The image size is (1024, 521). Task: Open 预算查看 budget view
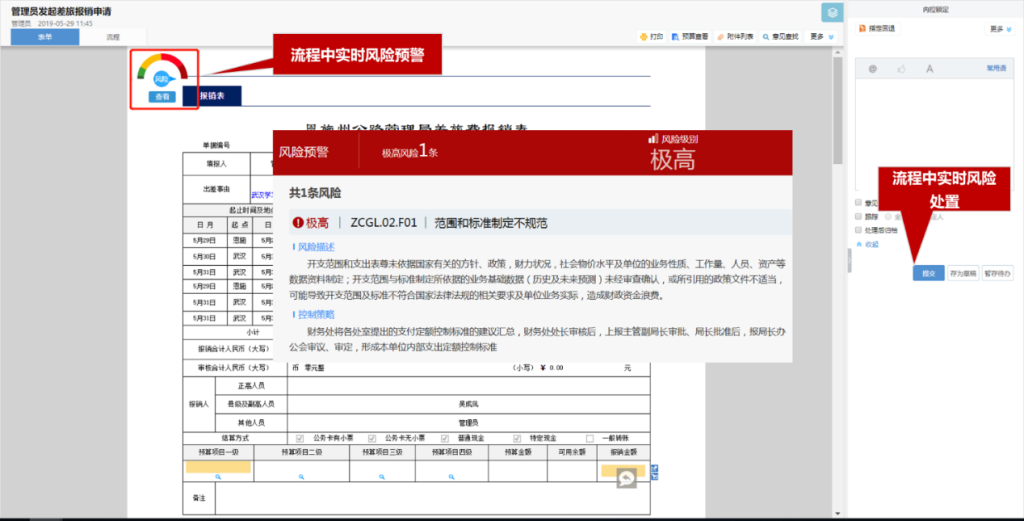click(689, 37)
